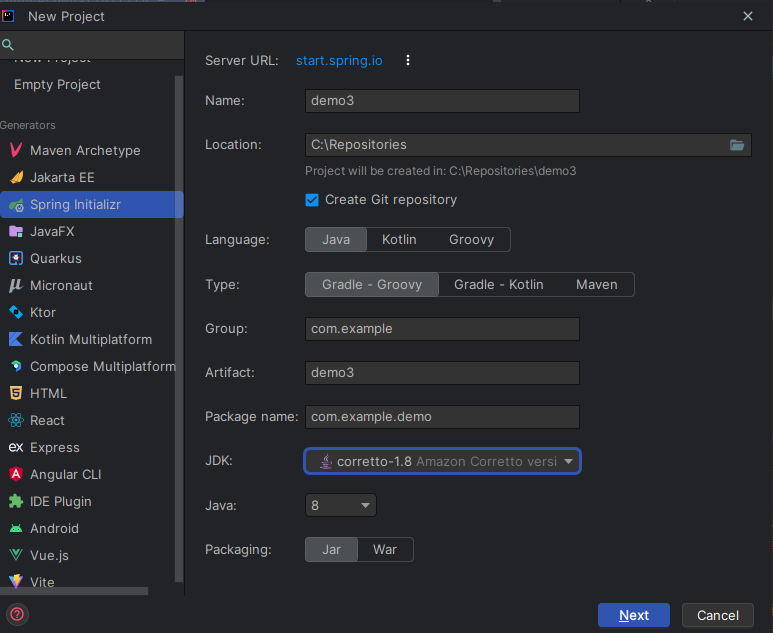Click the search magnifier icon

pos(7,45)
